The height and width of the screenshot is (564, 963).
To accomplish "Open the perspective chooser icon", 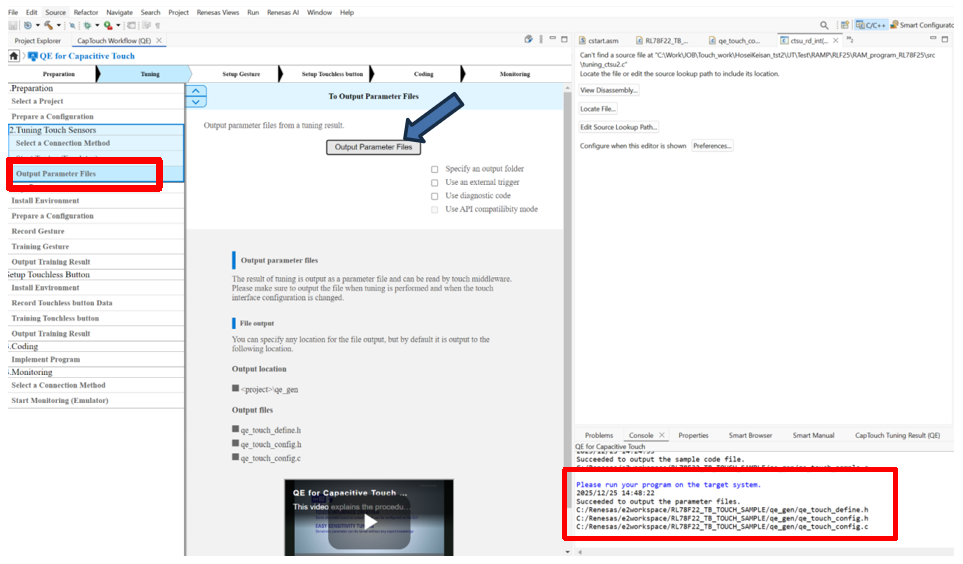I will (x=845, y=25).
